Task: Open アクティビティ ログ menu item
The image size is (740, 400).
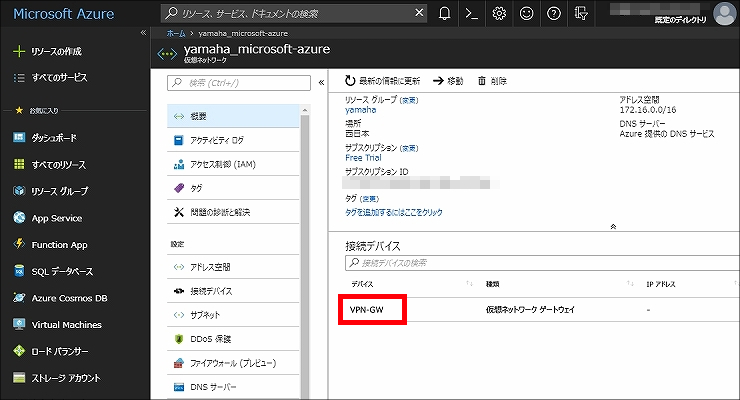Action: tap(233, 140)
